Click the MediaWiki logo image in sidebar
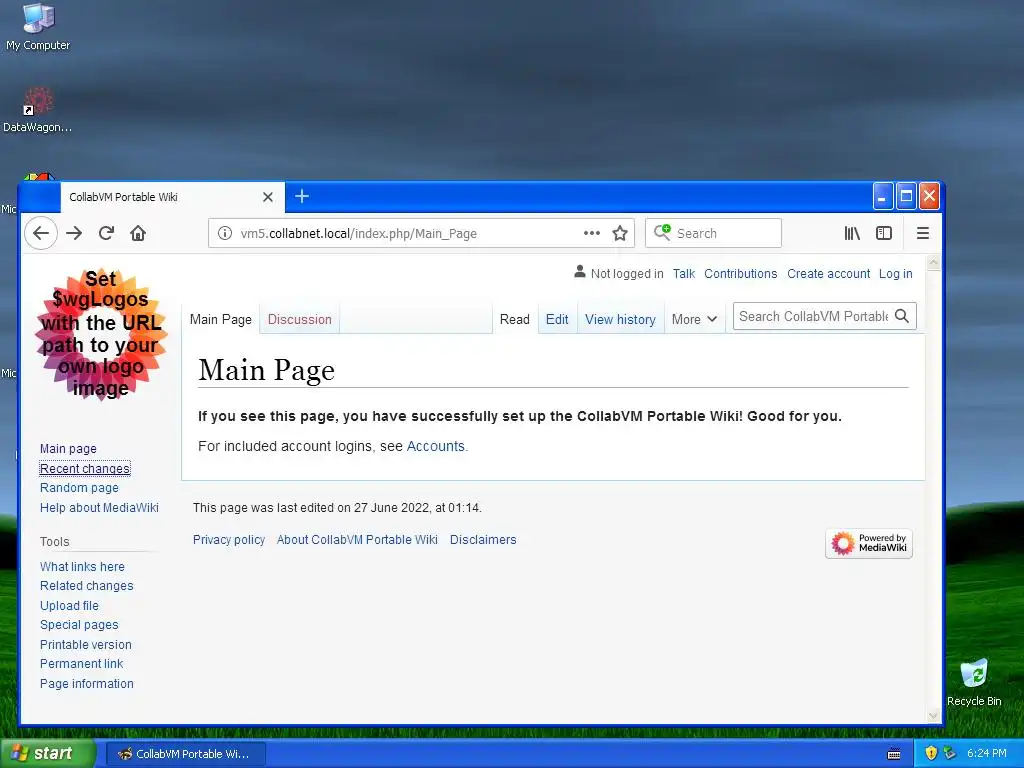 point(101,334)
